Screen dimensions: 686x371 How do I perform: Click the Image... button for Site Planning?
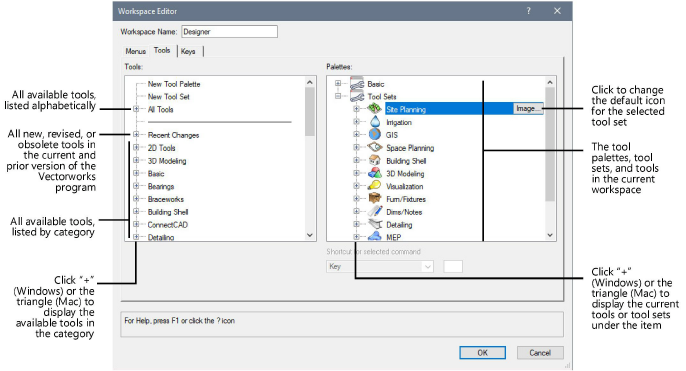coord(528,108)
